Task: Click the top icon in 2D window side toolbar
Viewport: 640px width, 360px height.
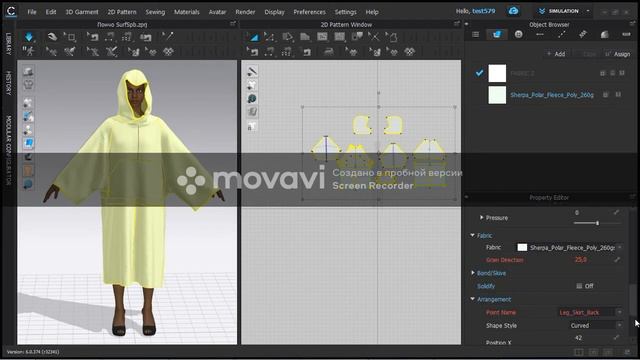Action: [252, 71]
